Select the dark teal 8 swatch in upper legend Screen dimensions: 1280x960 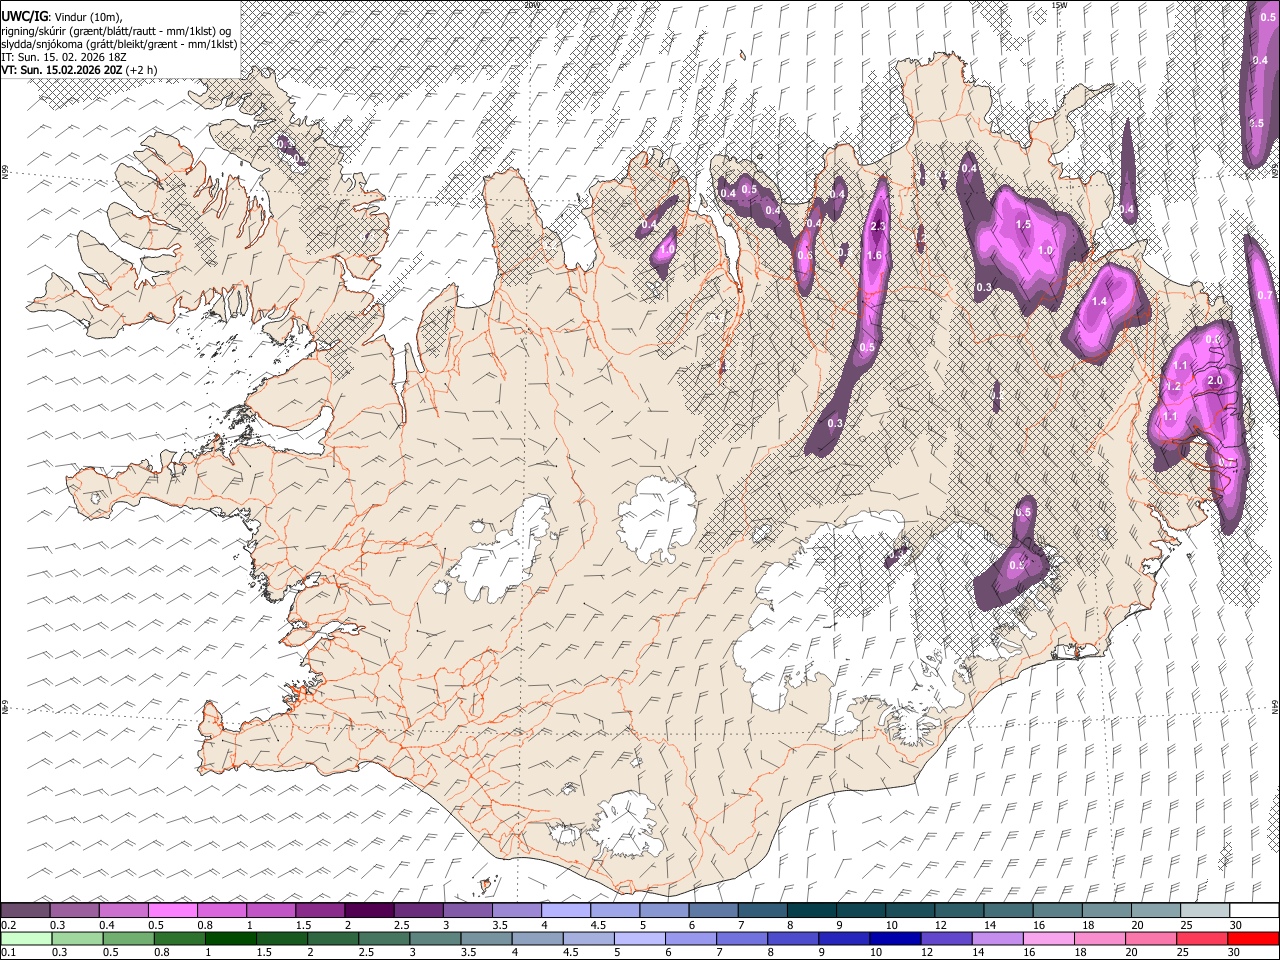pos(810,910)
